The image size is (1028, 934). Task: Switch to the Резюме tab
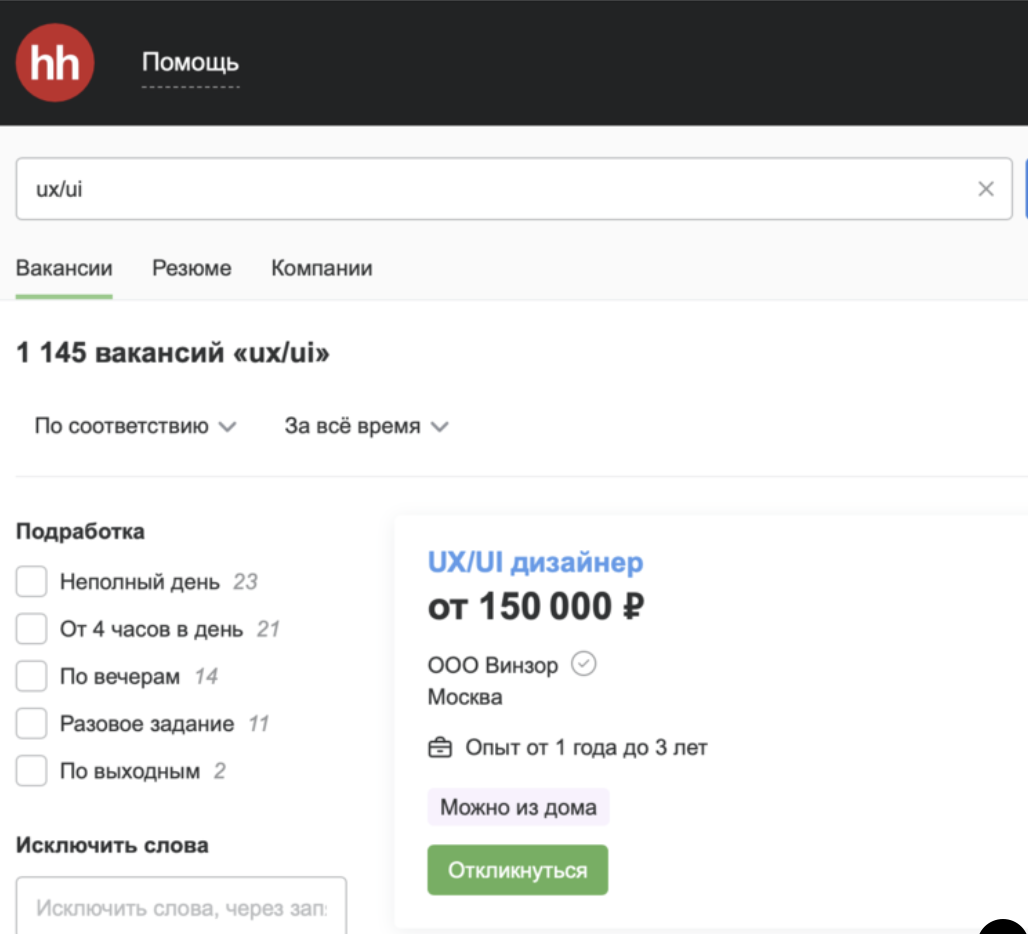coord(192,268)
